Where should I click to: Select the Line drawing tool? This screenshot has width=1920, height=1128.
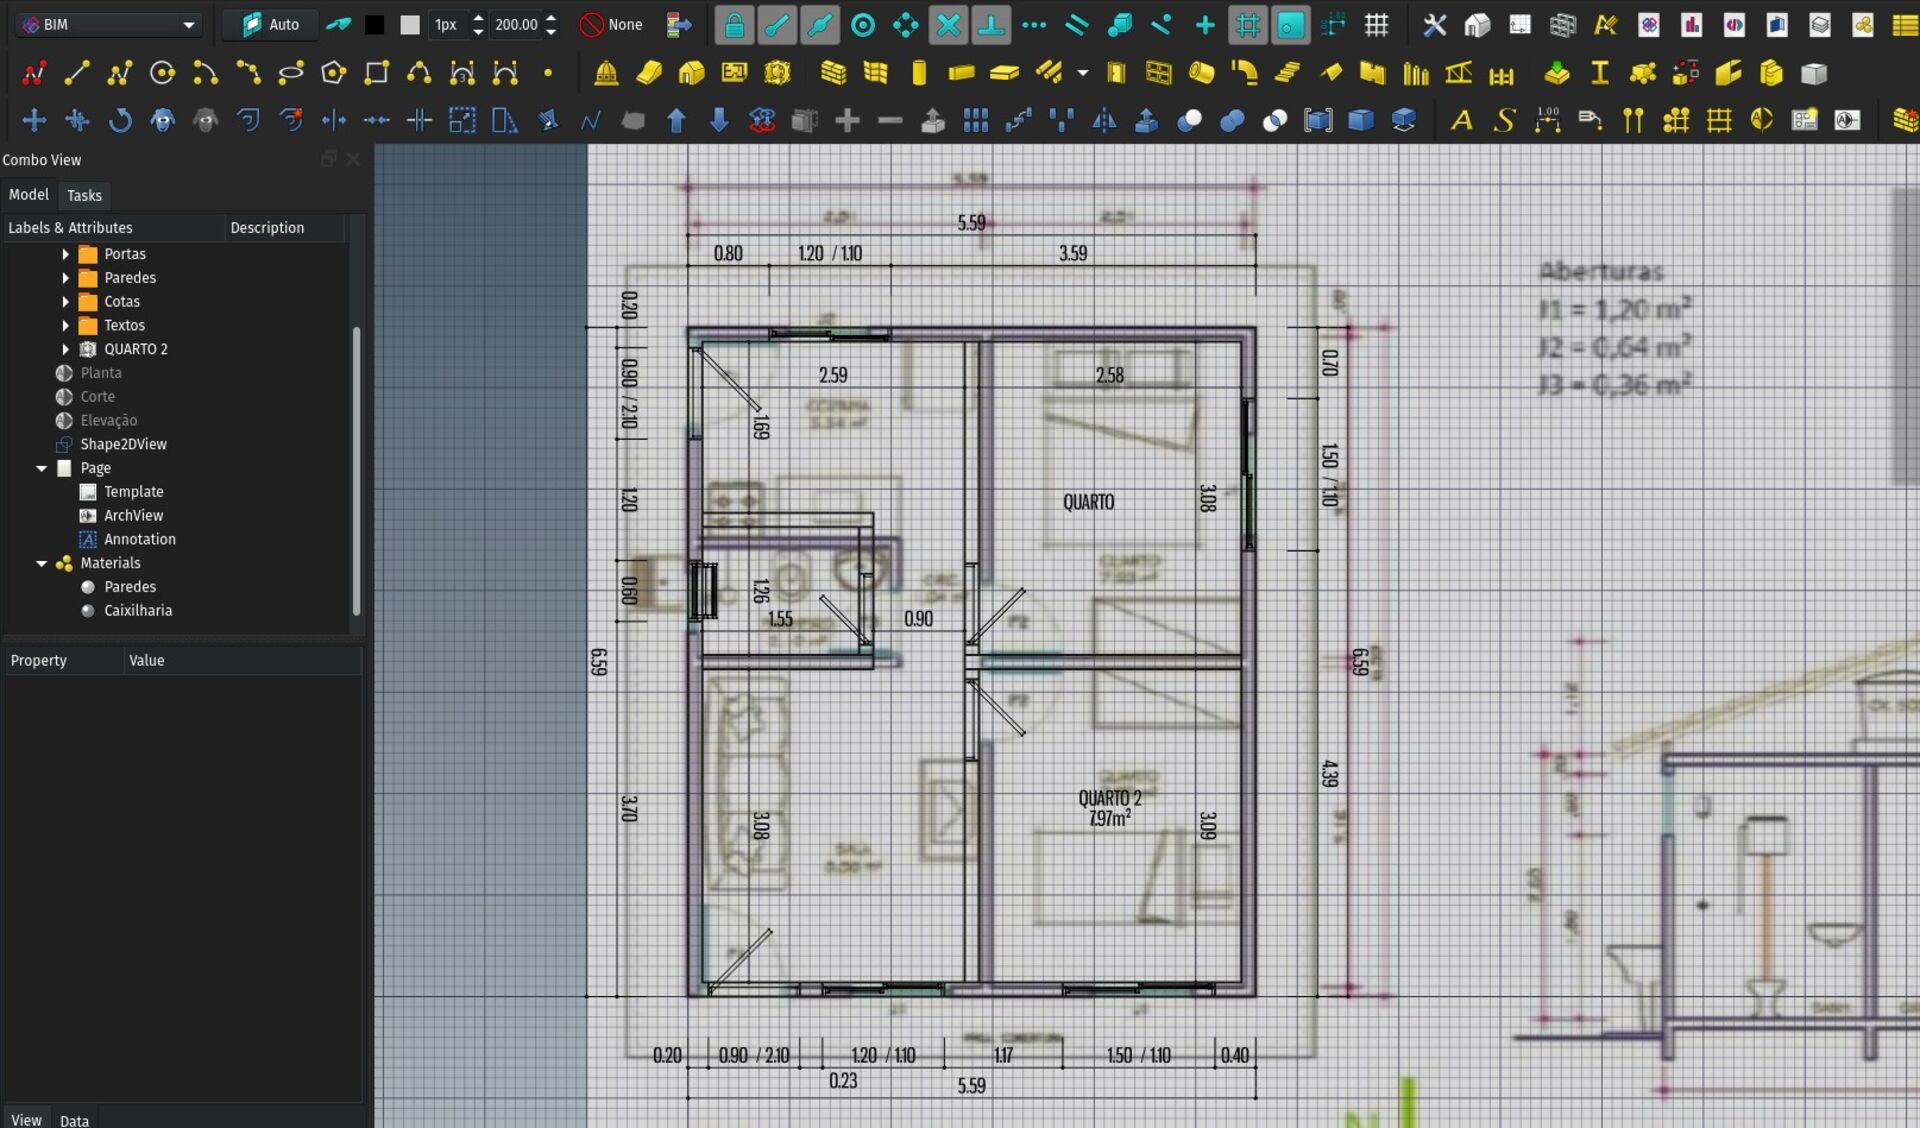[x=77, y=73]
